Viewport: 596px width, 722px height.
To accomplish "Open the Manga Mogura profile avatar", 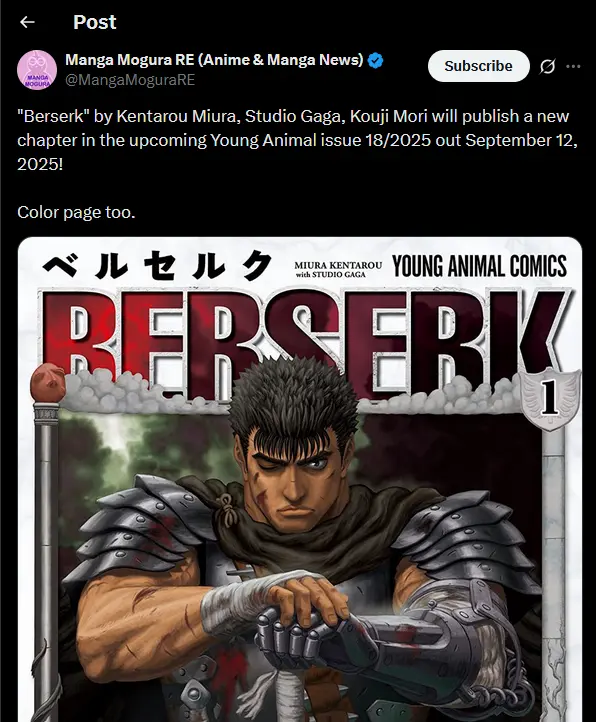I will pos(37,70).
